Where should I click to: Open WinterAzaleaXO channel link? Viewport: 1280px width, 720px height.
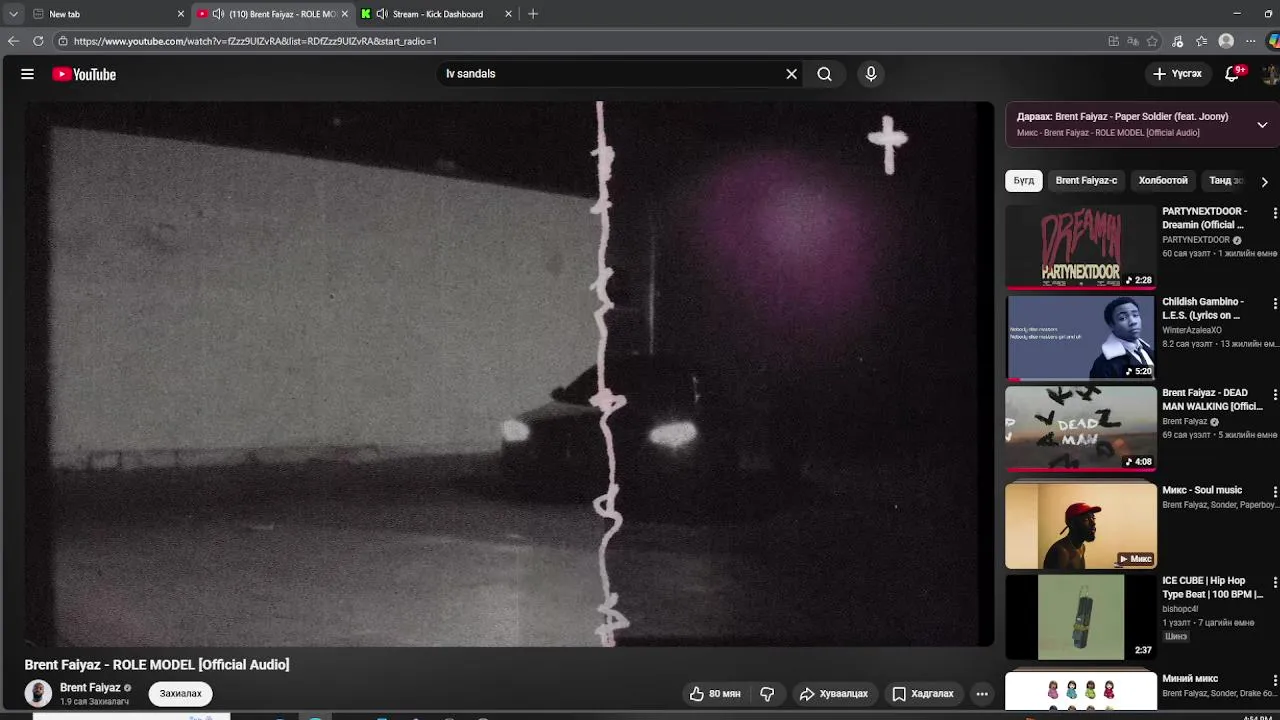click(1192, 330)
